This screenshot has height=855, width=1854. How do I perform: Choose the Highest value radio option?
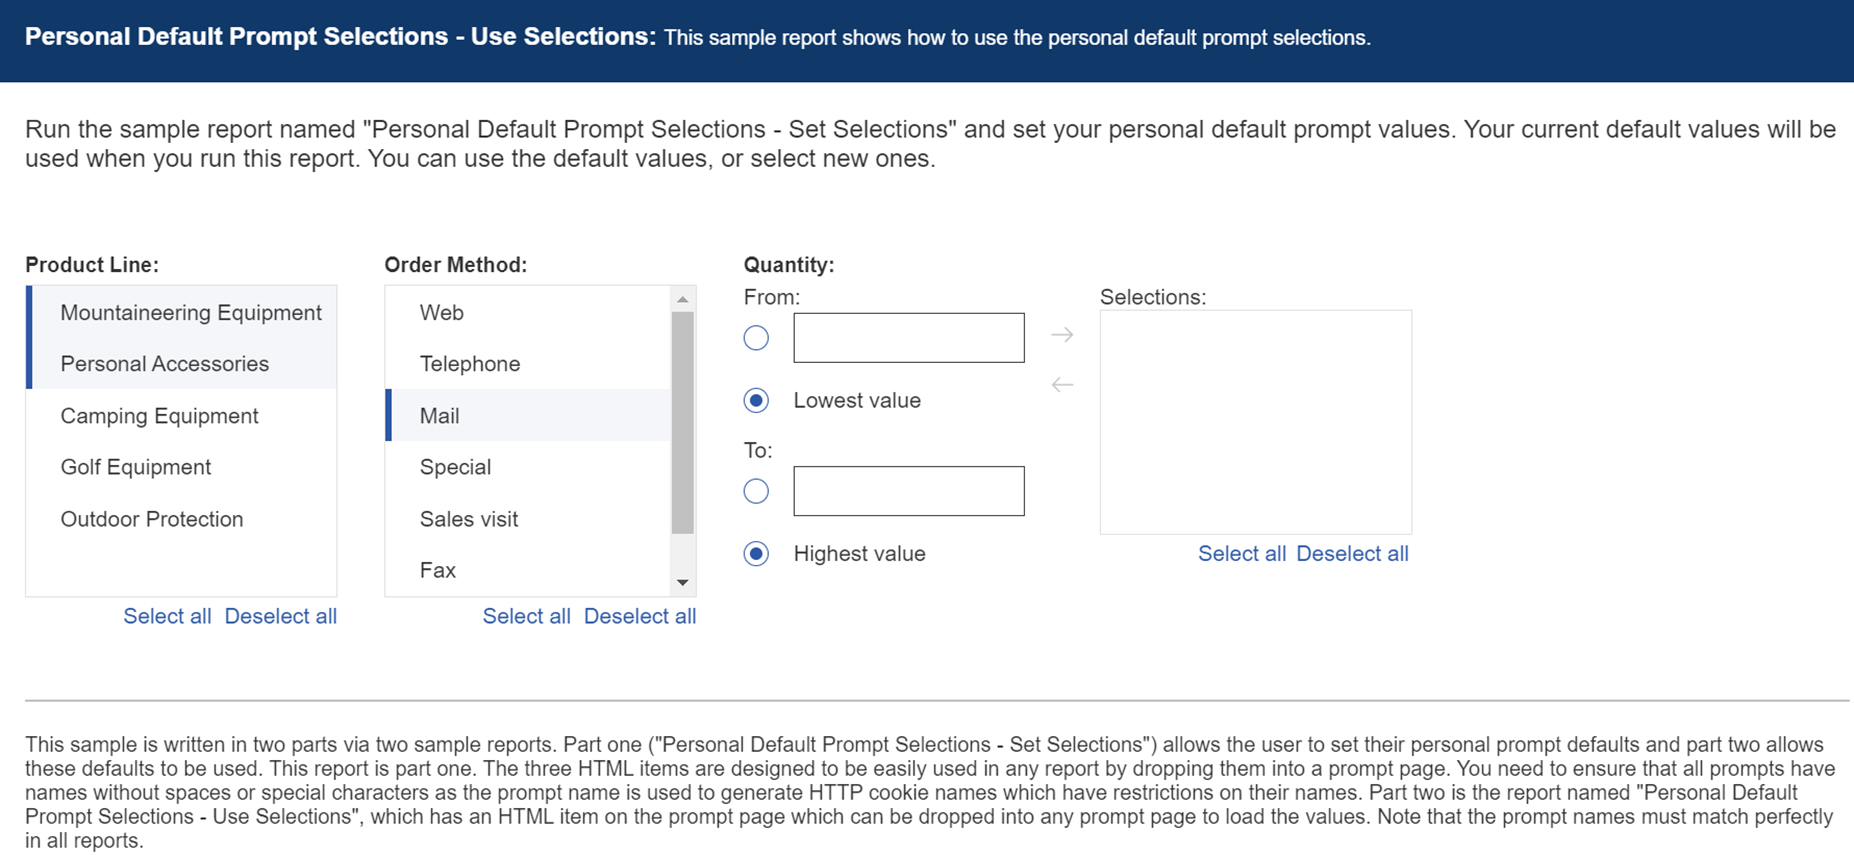coord(756,554)
